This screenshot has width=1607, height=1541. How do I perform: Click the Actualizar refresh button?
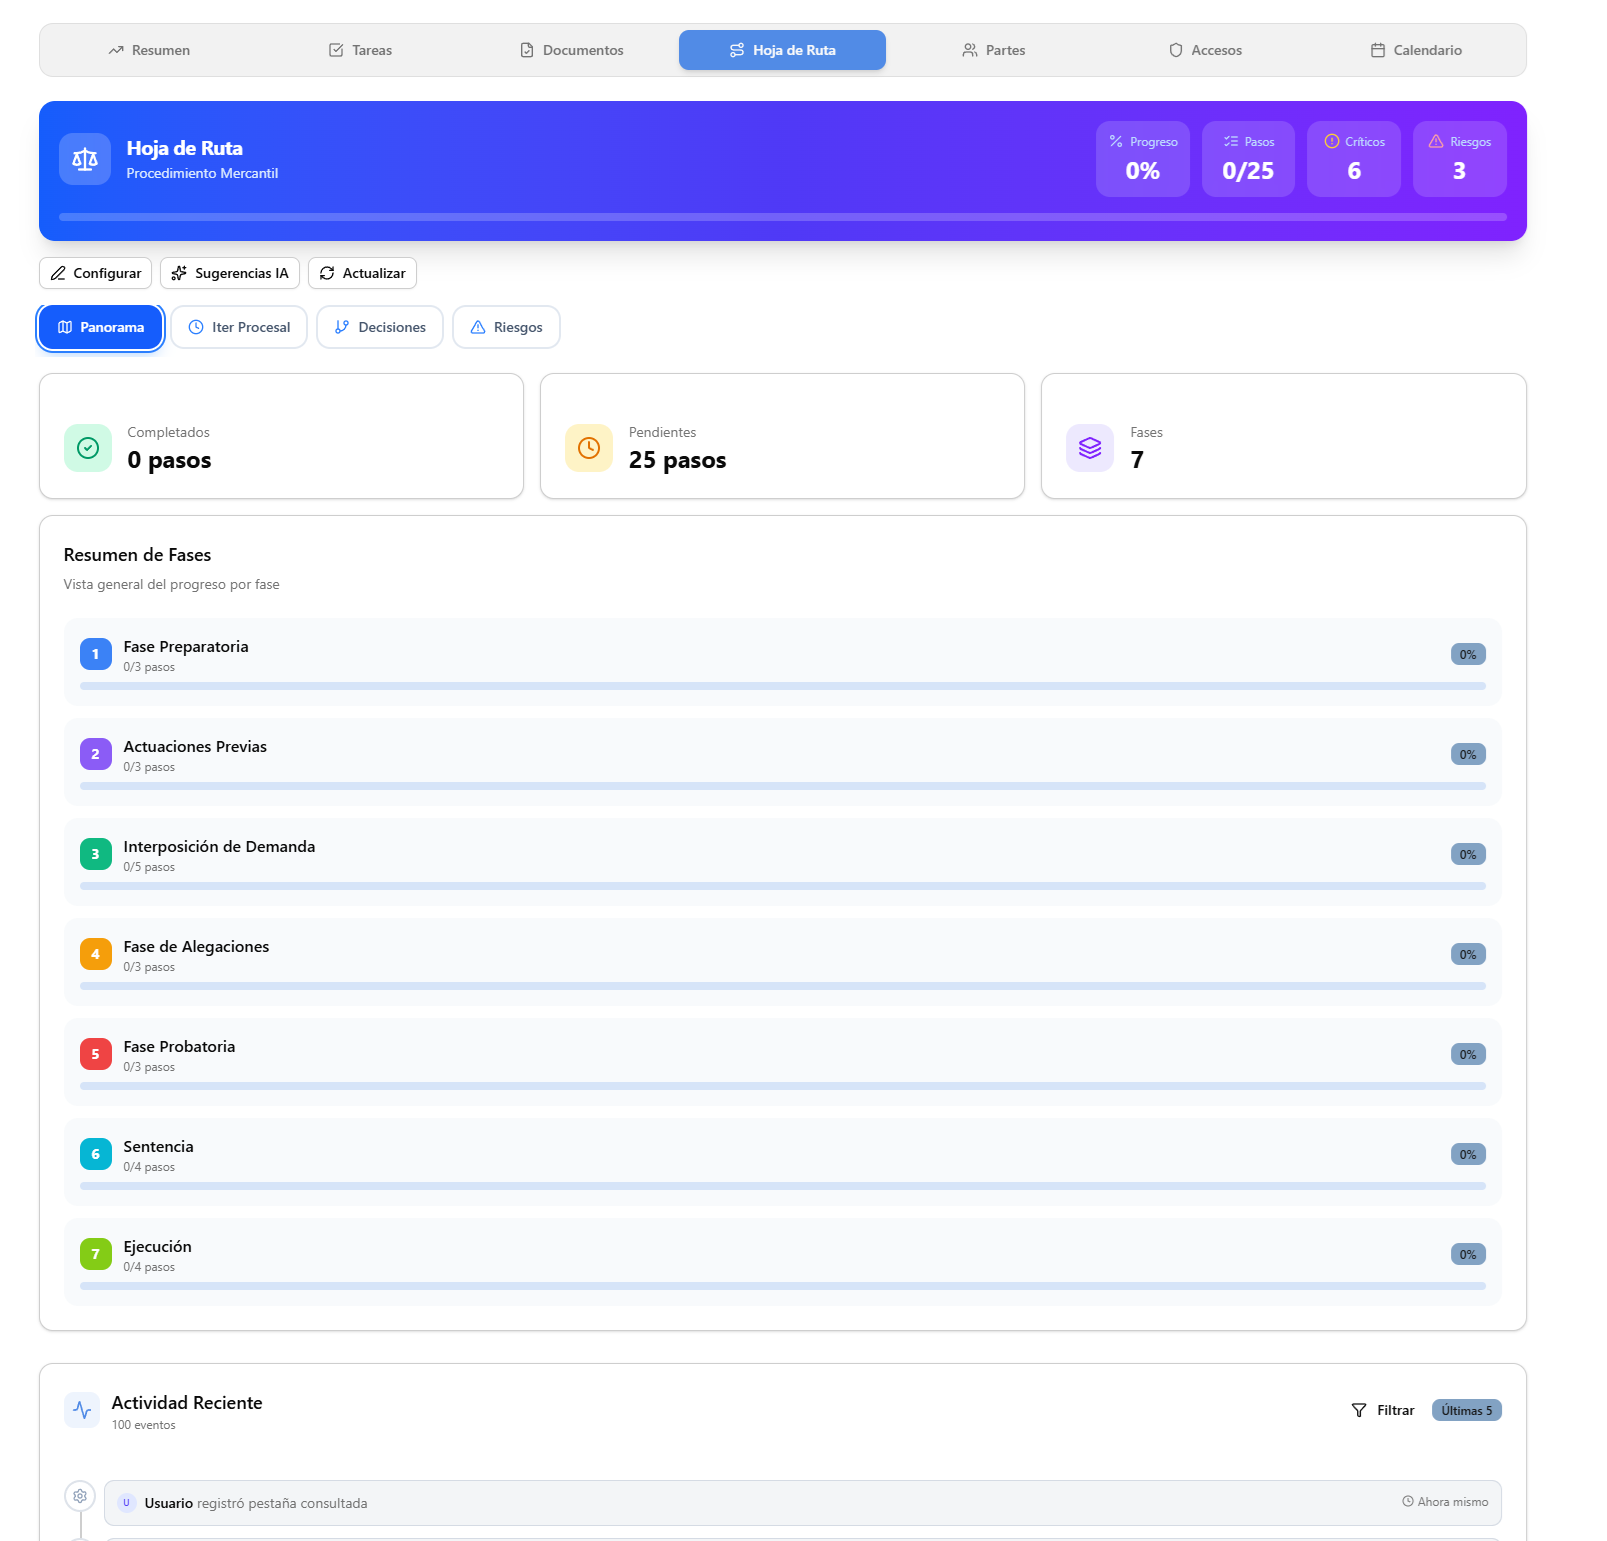[362, 272]
